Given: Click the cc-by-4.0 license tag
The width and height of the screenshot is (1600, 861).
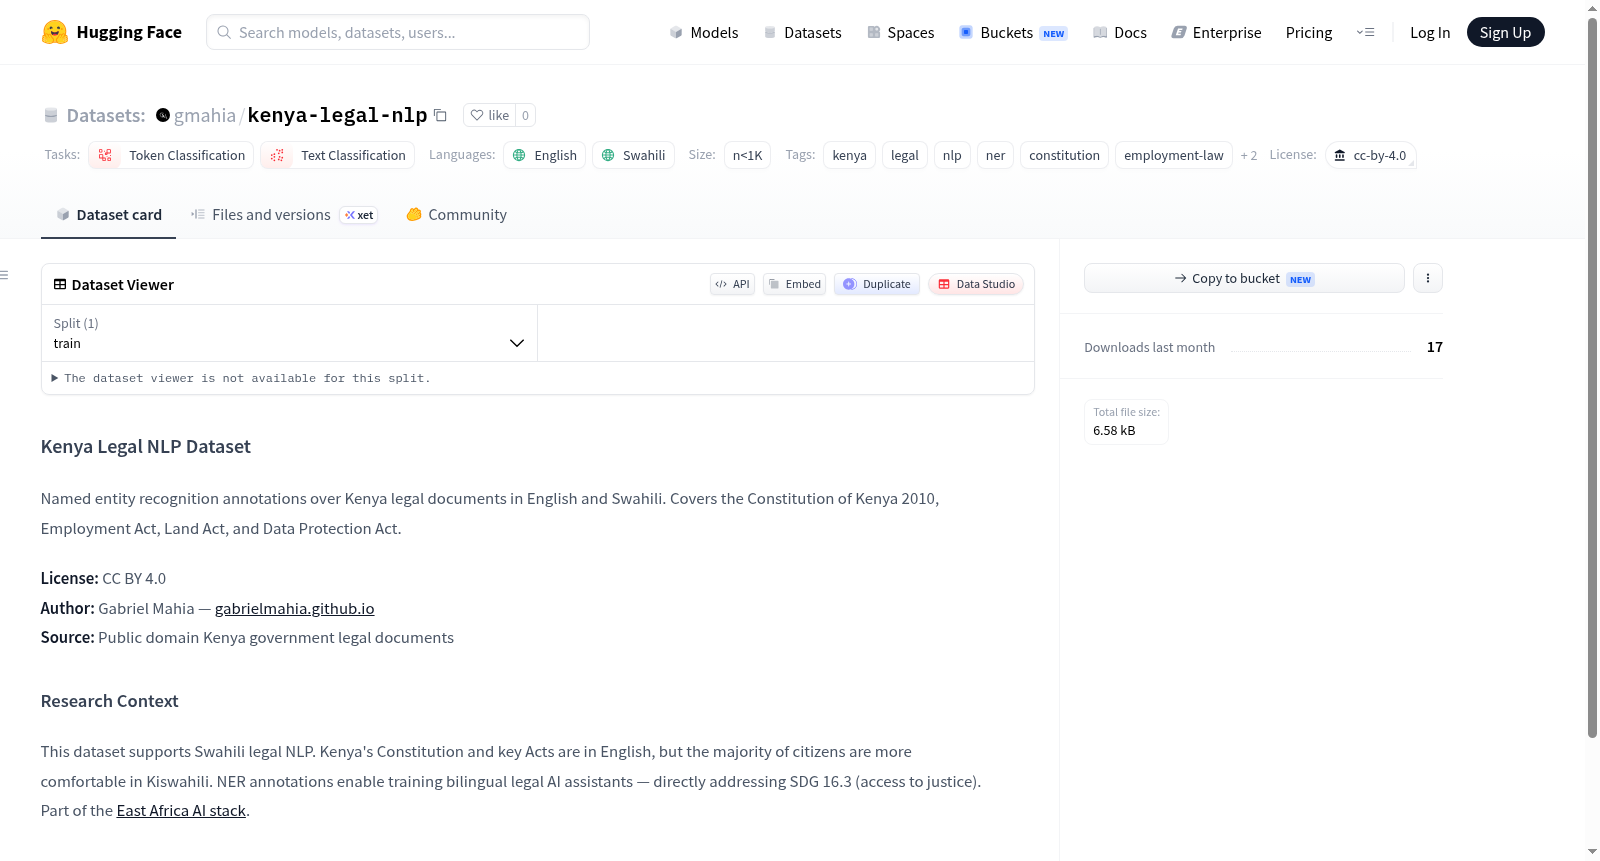Looking at the screenshot, I should coord(1370,155).
